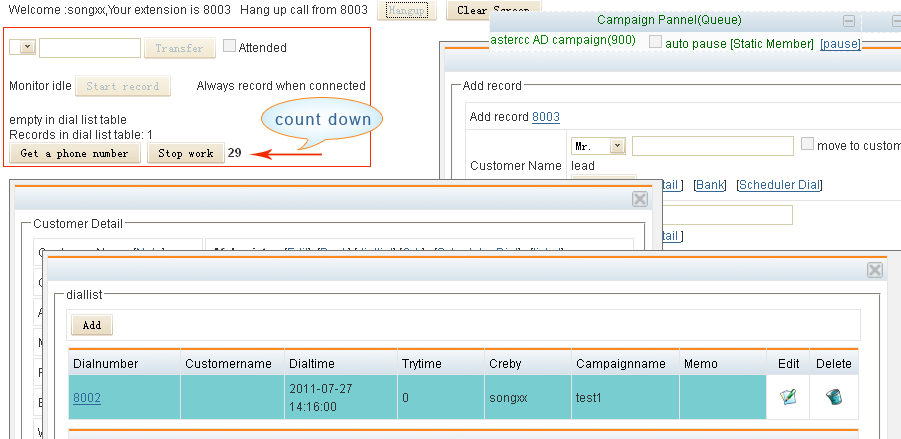
Task: Enable the Attended transfer checkbox
Action: [229, 46]
